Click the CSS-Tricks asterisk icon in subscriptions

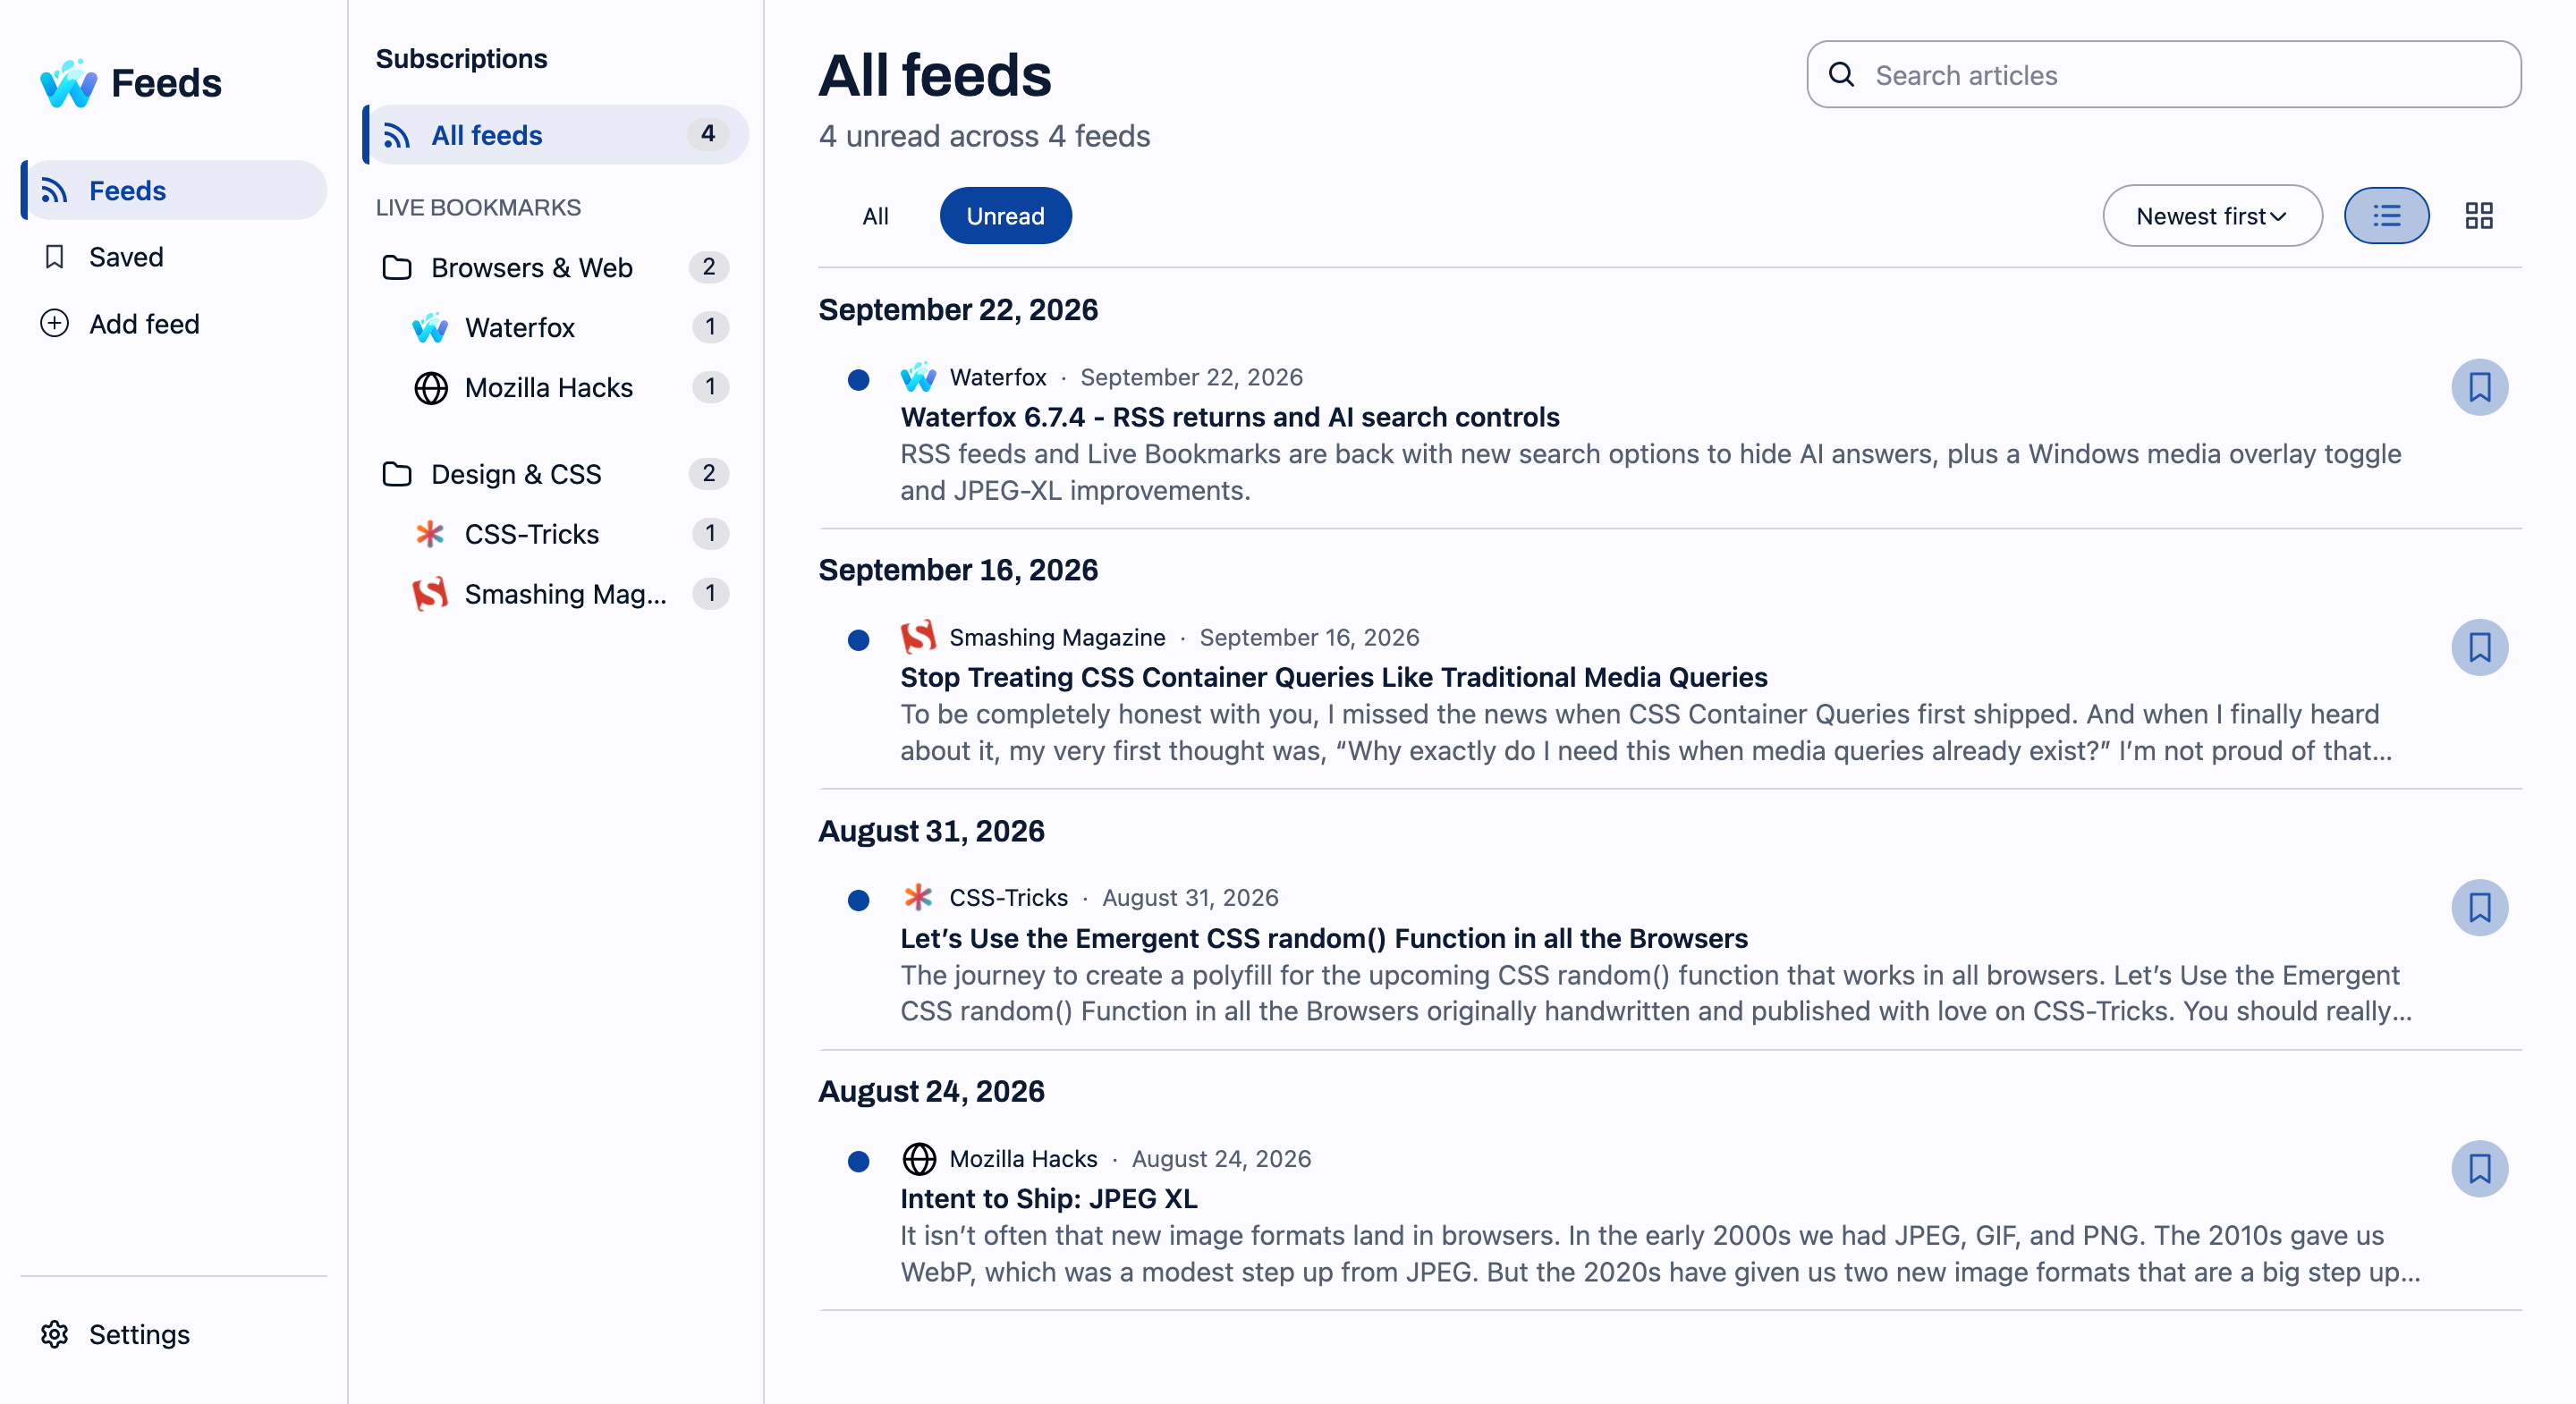tap(430, 534)
